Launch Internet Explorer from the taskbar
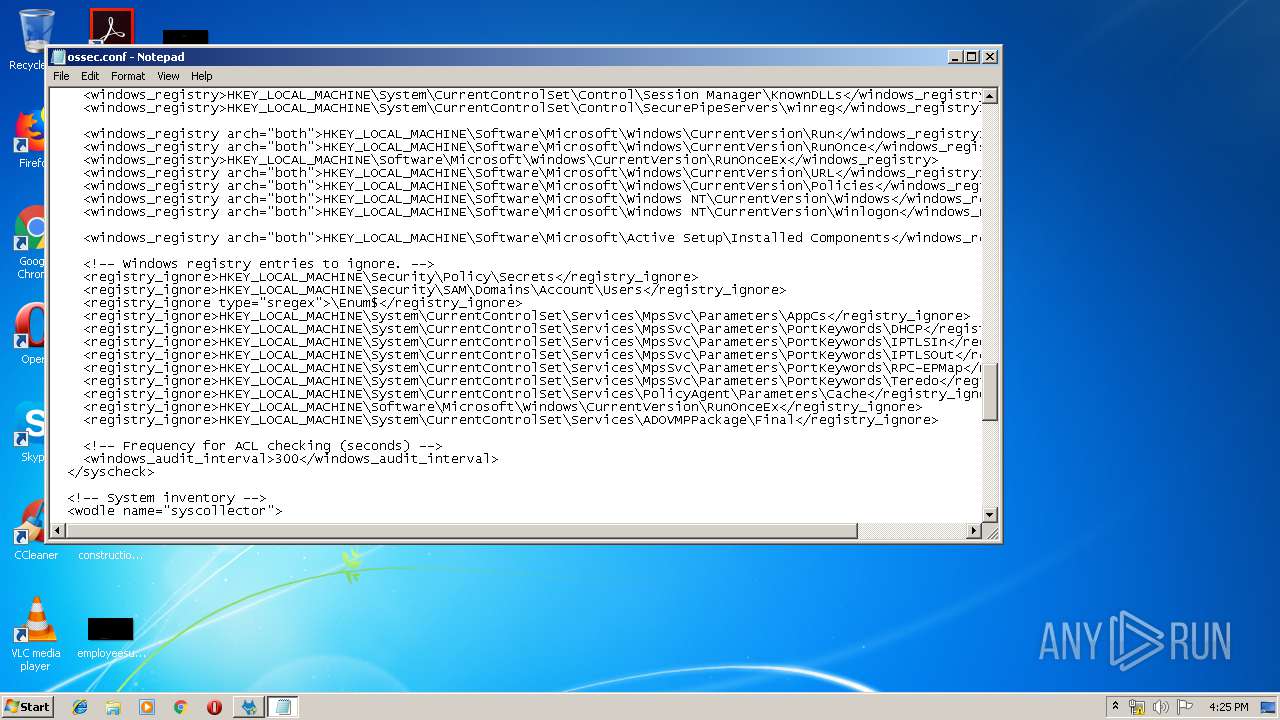1280x720 pixels. tap(80, 707)
